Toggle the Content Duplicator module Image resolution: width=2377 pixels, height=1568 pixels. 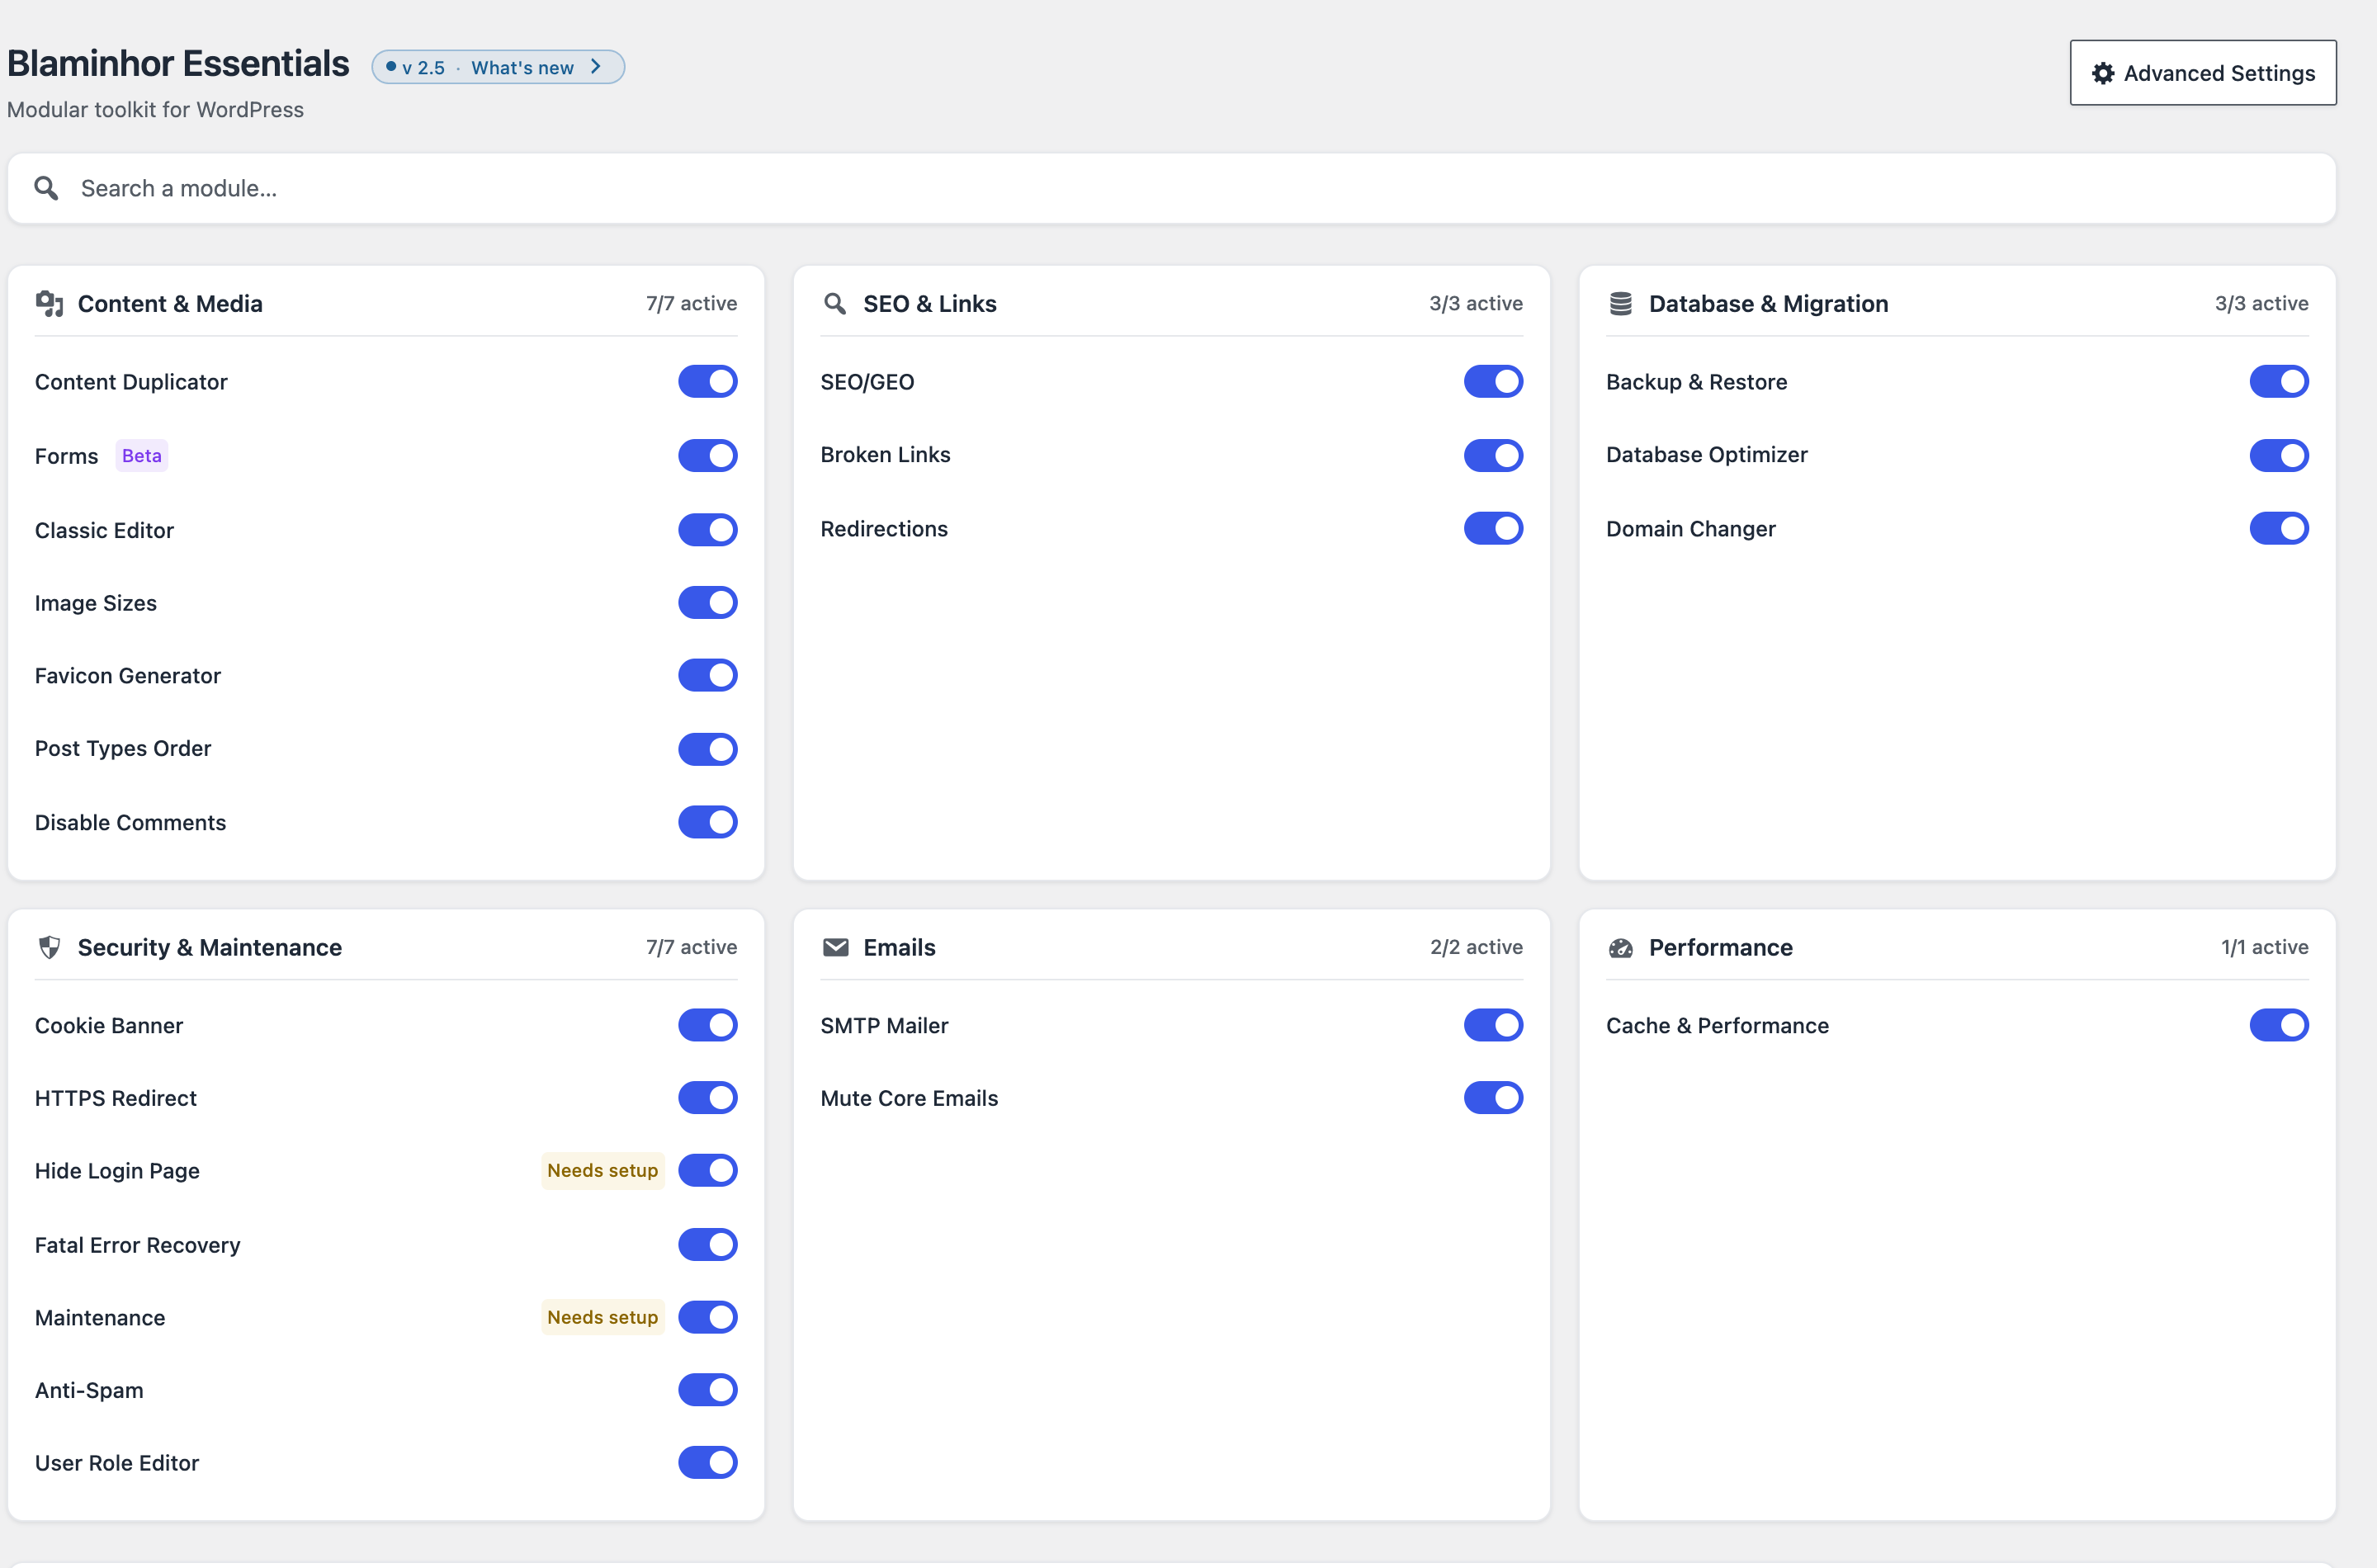coord(708,381)
